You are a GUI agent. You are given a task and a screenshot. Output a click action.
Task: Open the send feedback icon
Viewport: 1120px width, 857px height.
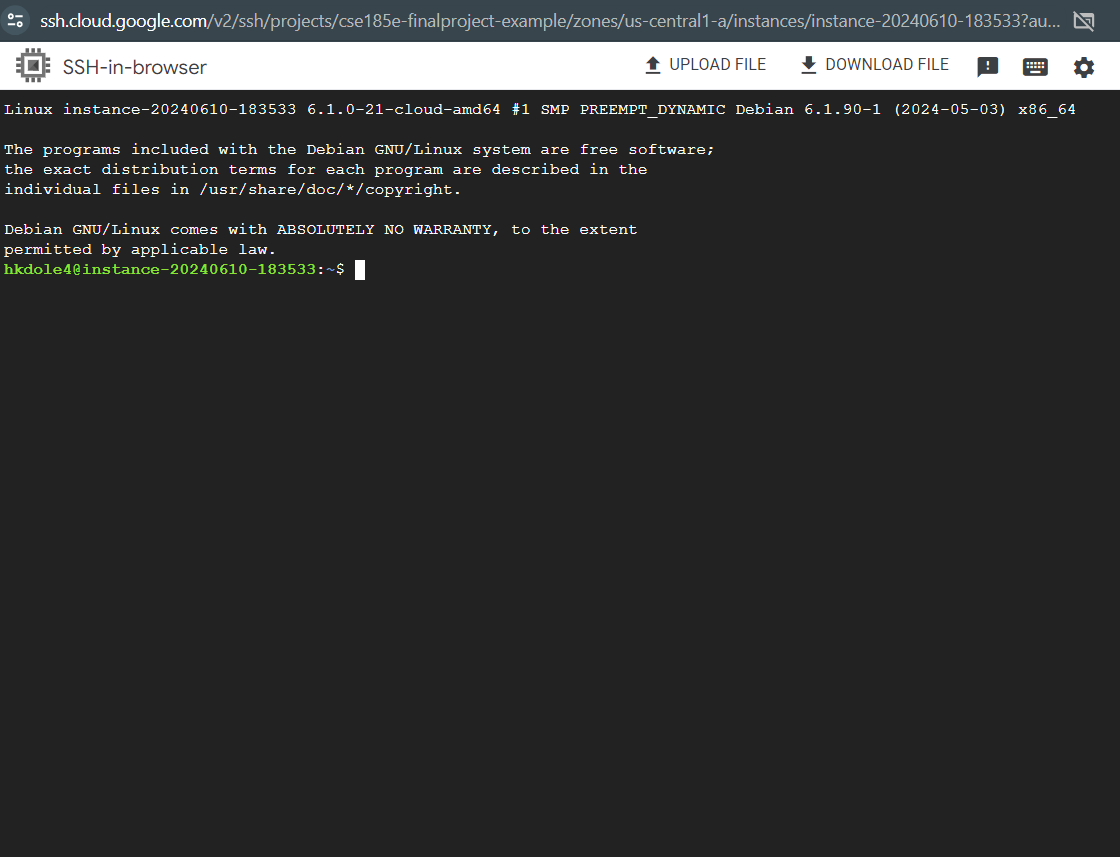(987, 67)
